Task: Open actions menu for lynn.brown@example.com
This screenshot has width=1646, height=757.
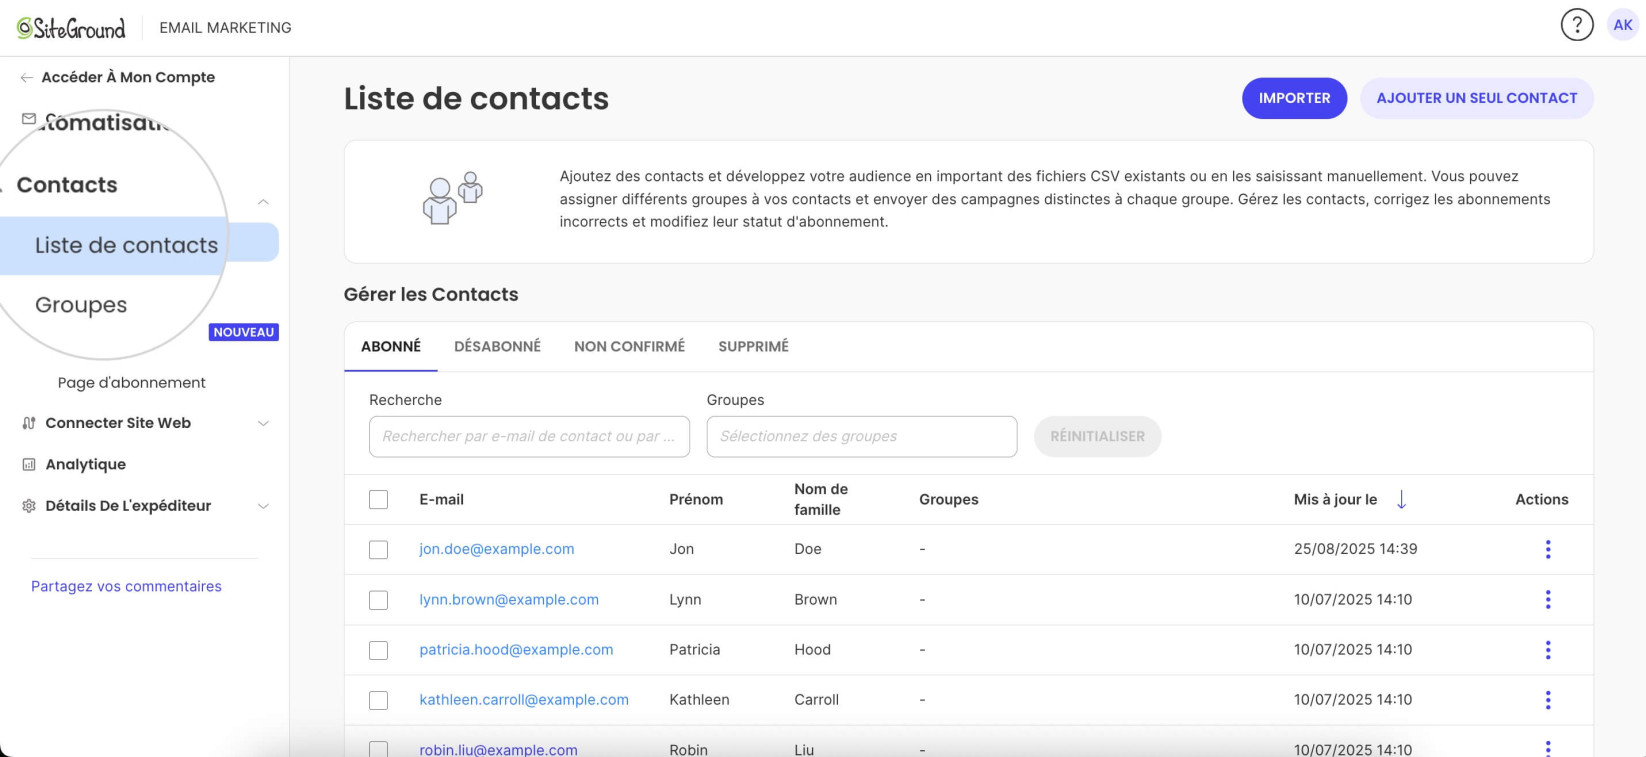Action: tap(1547, 599)
